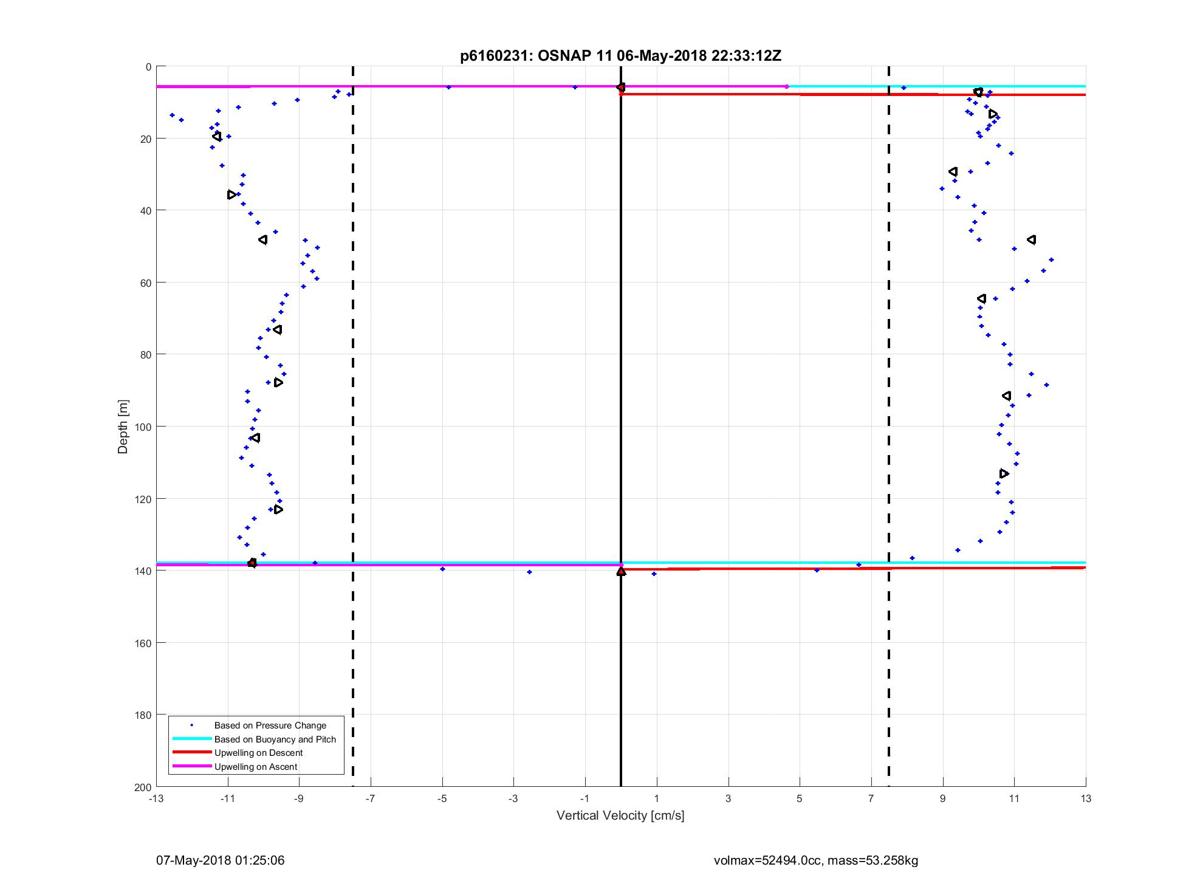
Task: Click the red legend line swatch
Action: [191, 753]
